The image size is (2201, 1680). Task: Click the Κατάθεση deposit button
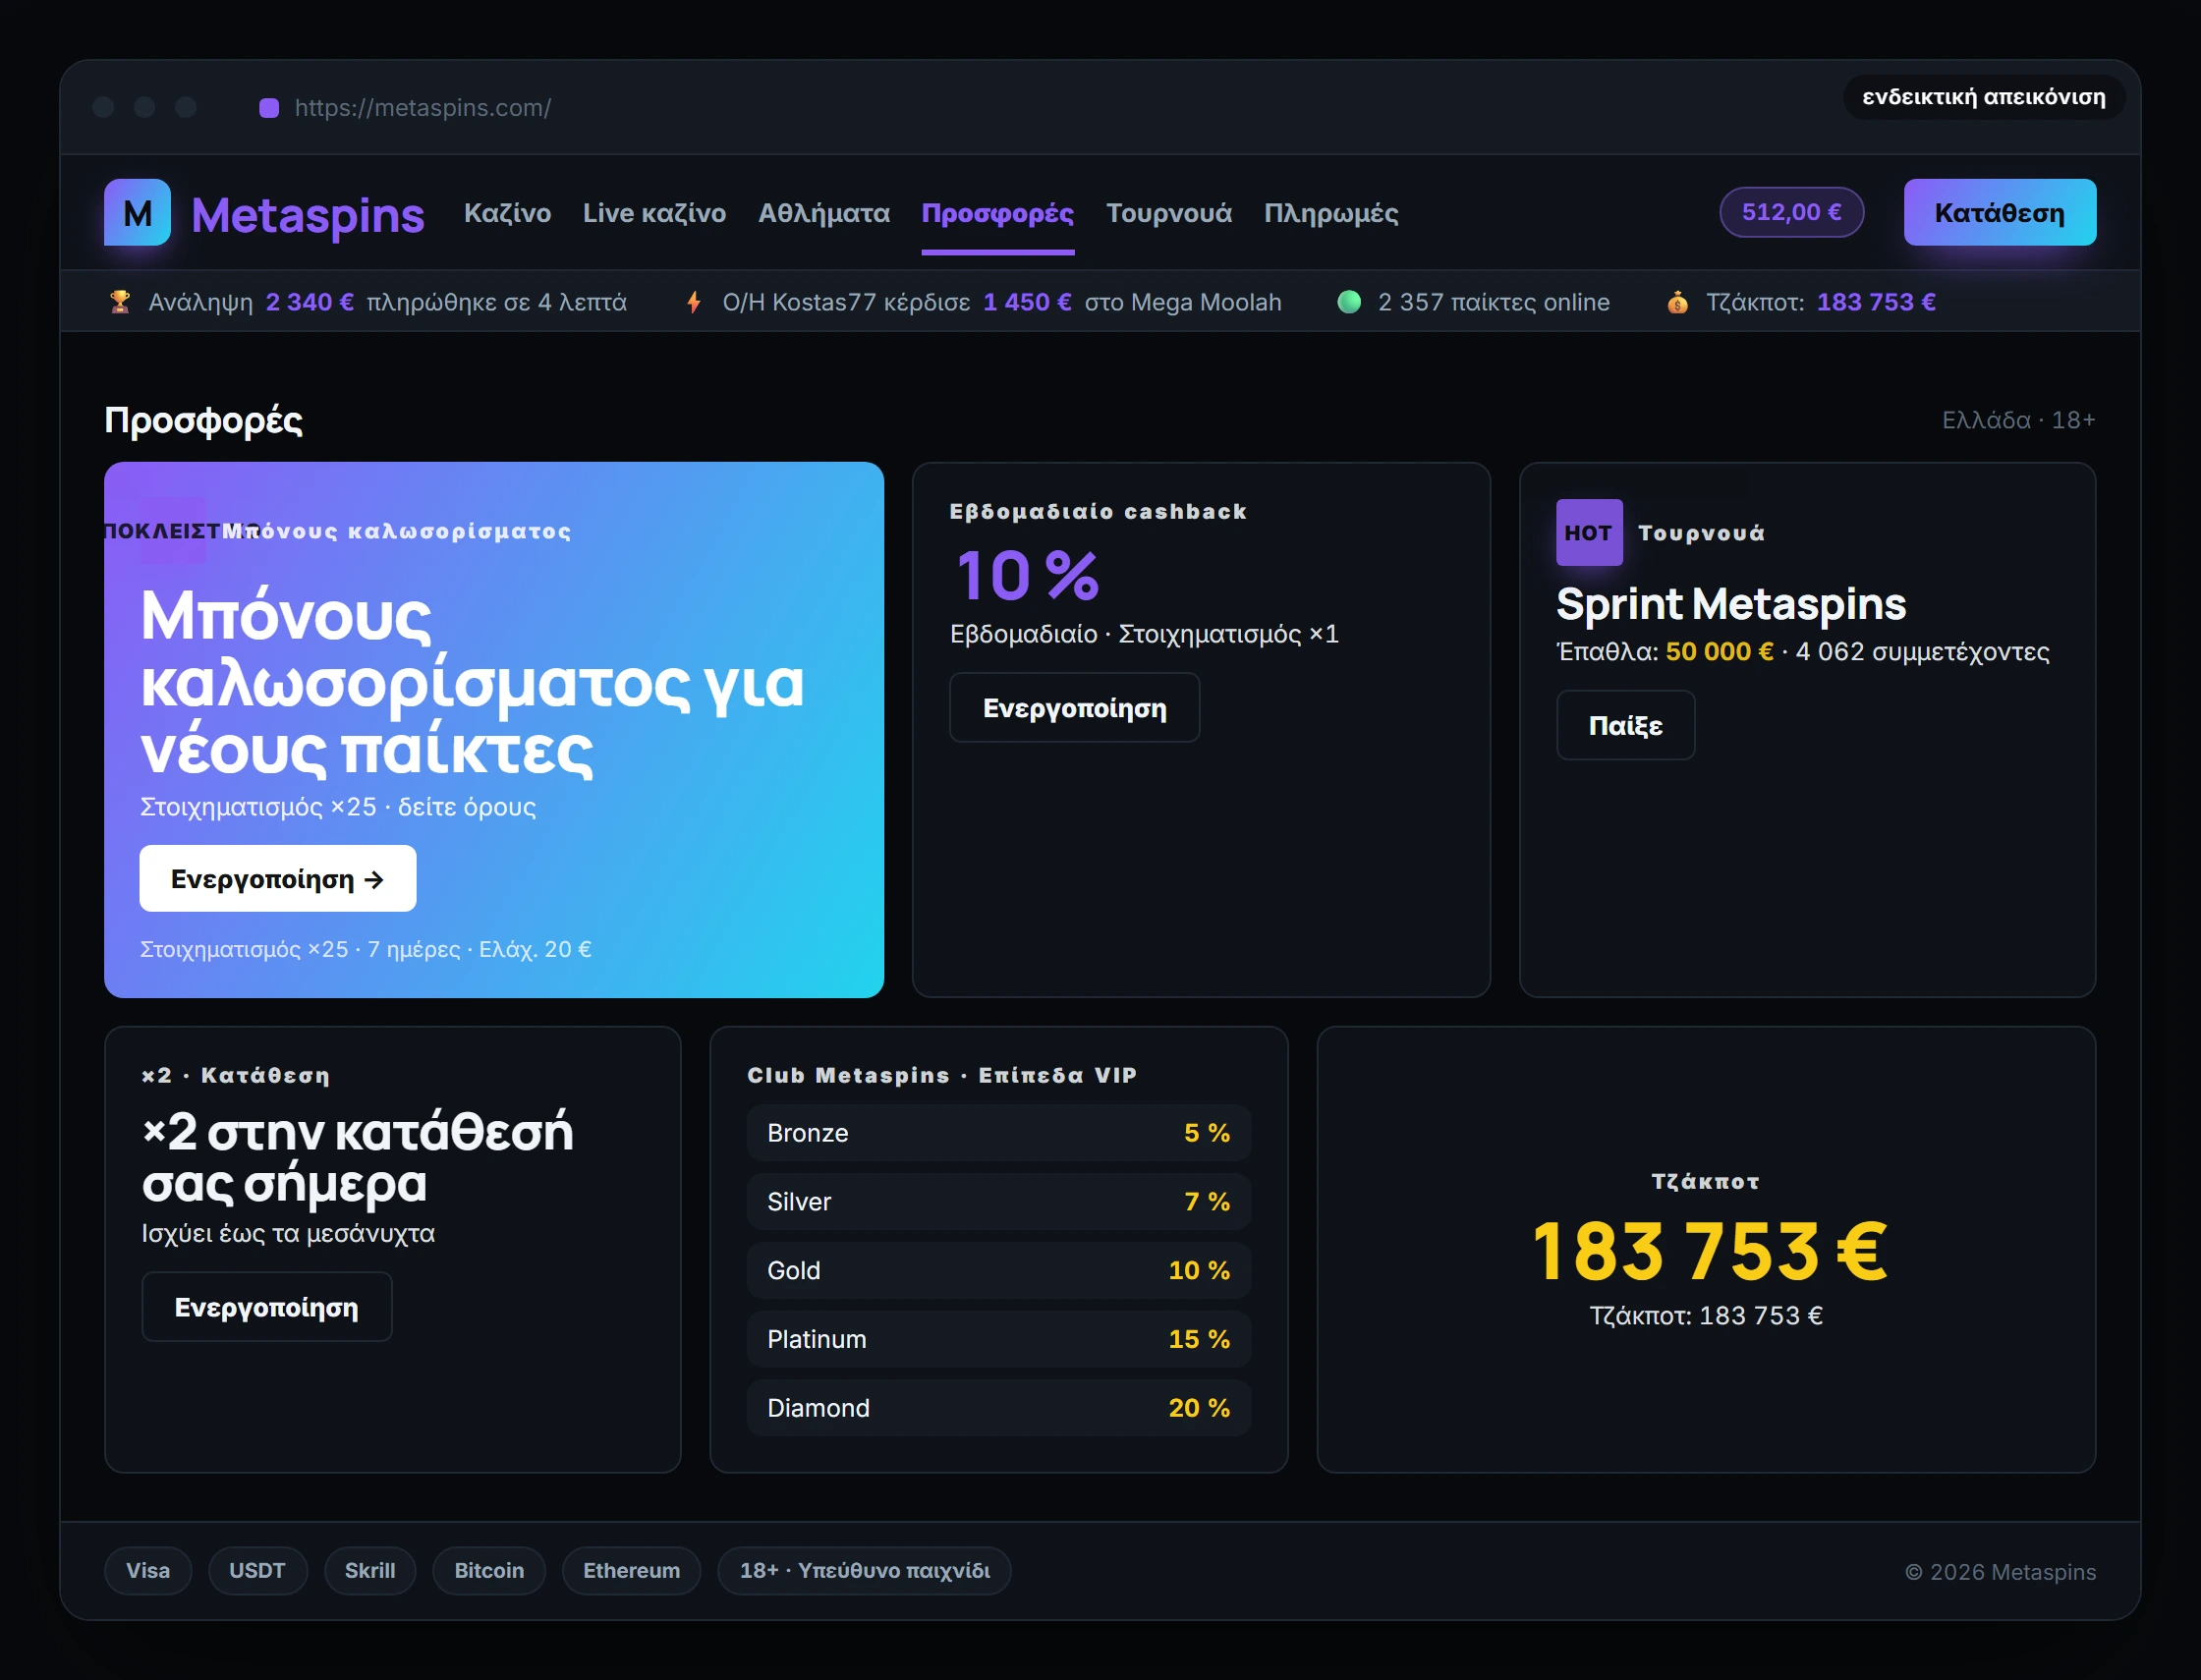point(1999,212)
